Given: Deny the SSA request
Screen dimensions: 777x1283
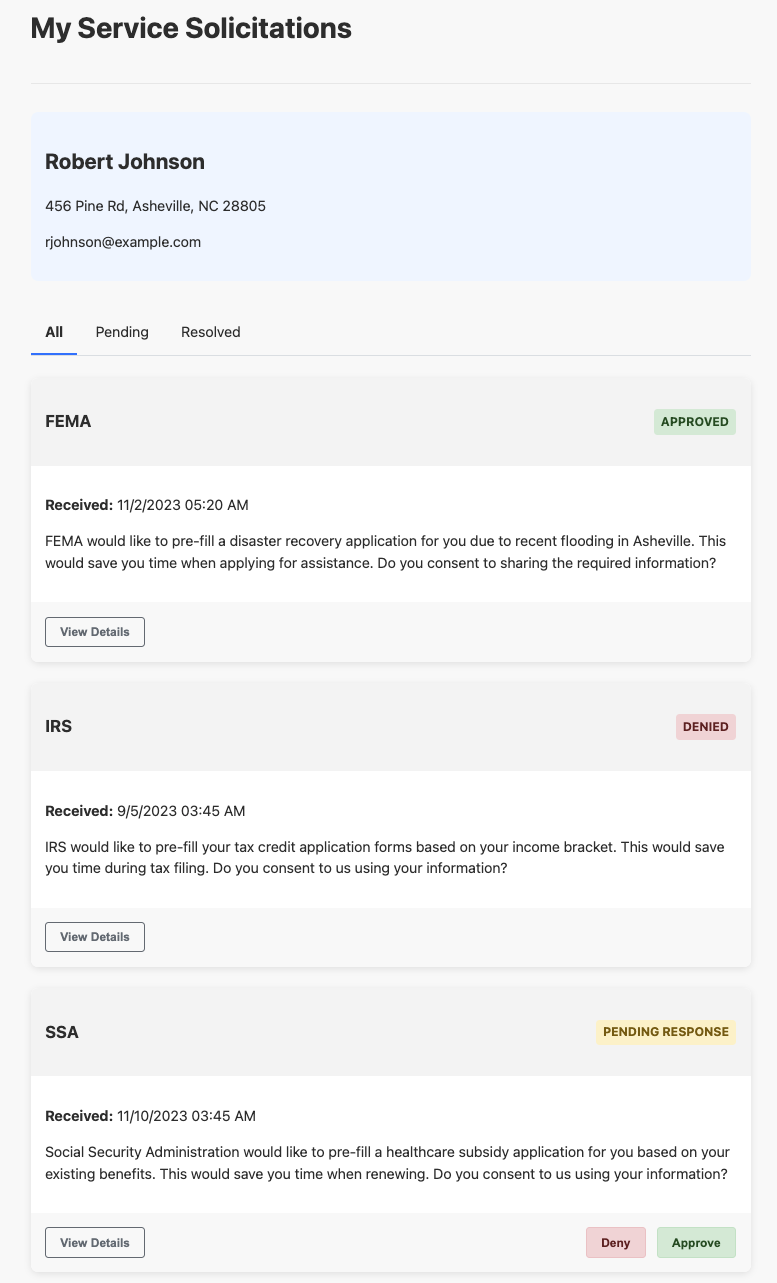Looking at the screenshot, I should pos(616,1242).
